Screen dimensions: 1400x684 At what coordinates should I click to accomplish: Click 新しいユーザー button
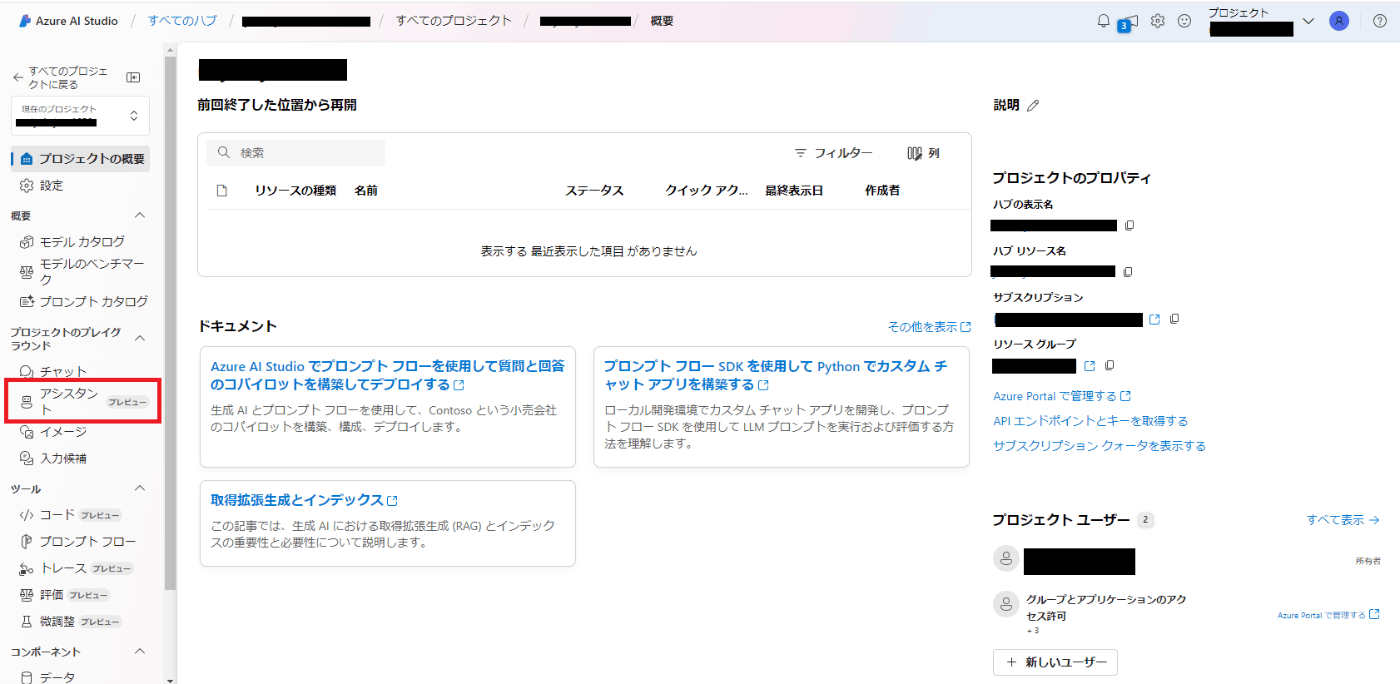[x=1055, y=662]
